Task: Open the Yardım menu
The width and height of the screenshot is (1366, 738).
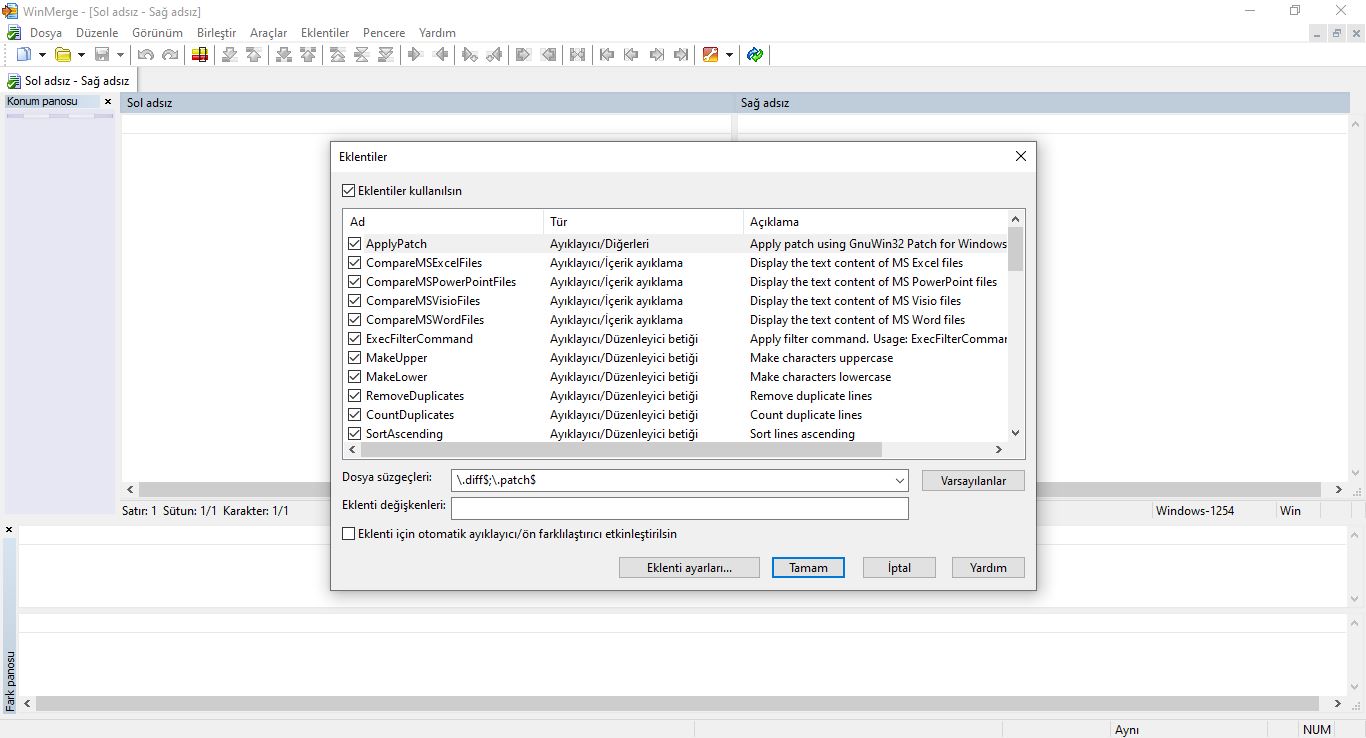Action: click(437, 33)
